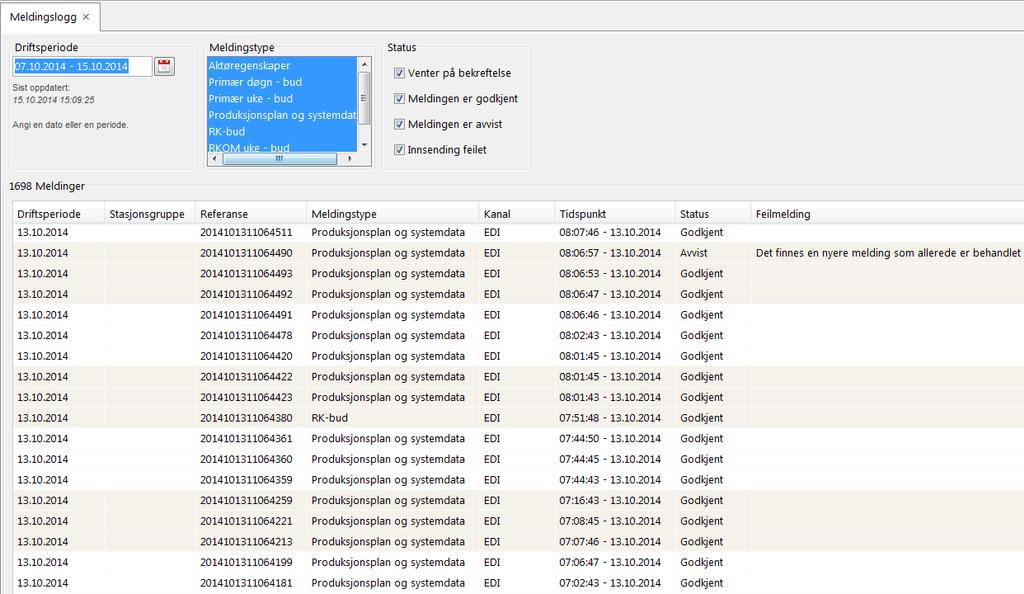Screen dimensions: 1024x594
Task: Click the '1698 Meldinger' count label
Action: click(x=47, y=186)
